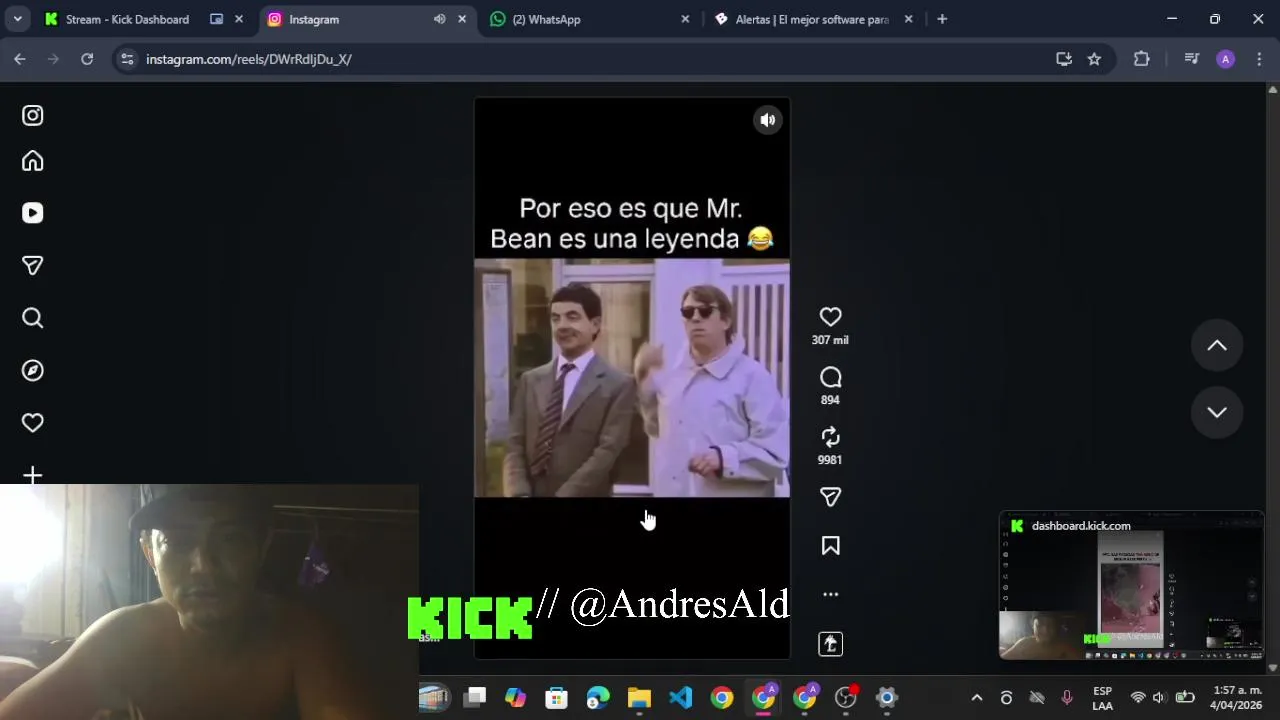Screen dimensions: 1280x720
Task: Repost the reel
Action: (x=830, y=437)
